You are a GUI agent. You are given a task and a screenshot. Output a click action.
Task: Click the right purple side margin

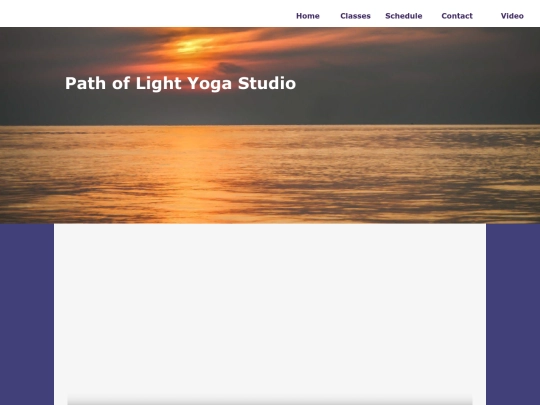click(513, 314)
